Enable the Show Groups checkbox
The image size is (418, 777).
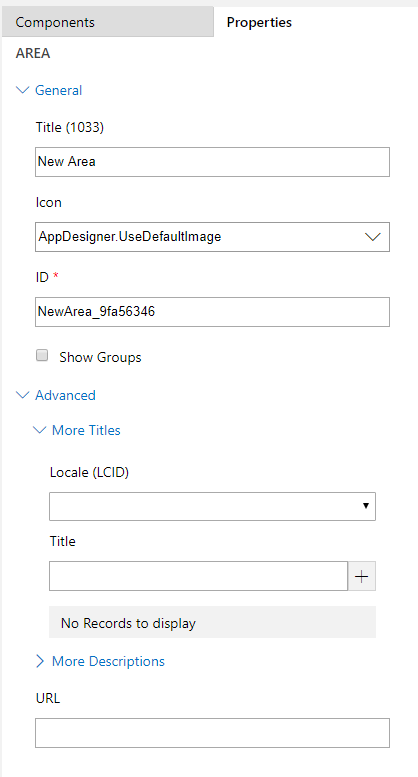point(42,355)
